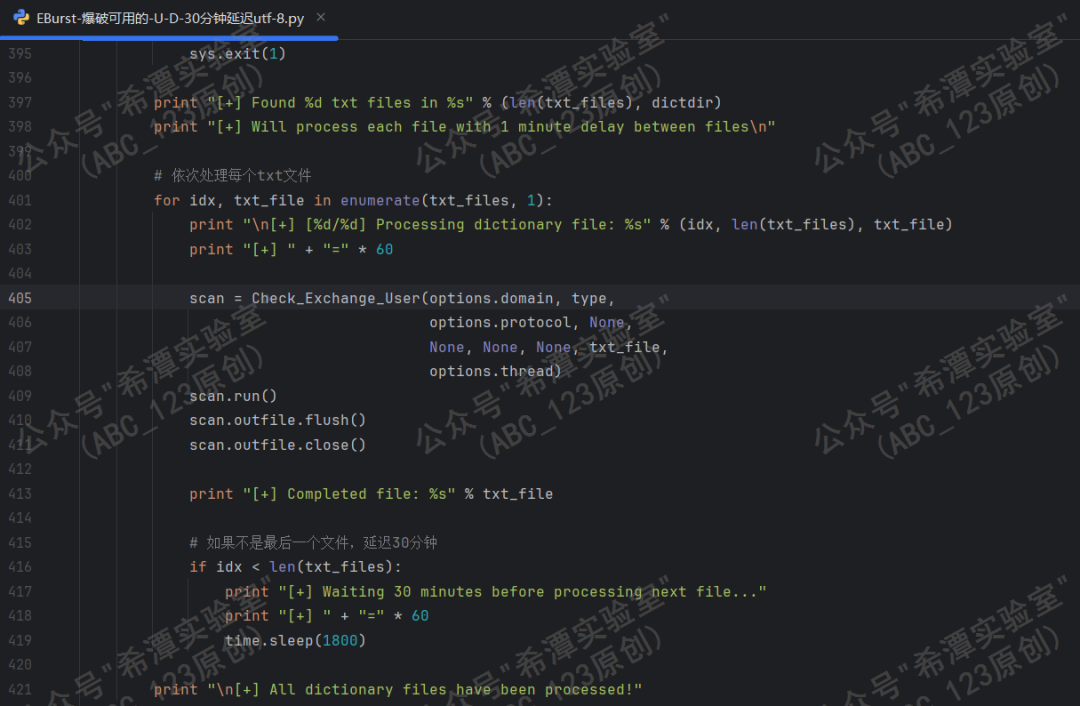Click gutter line number 405
This screenshot has height=706, width=1080.
pos(20,298)
